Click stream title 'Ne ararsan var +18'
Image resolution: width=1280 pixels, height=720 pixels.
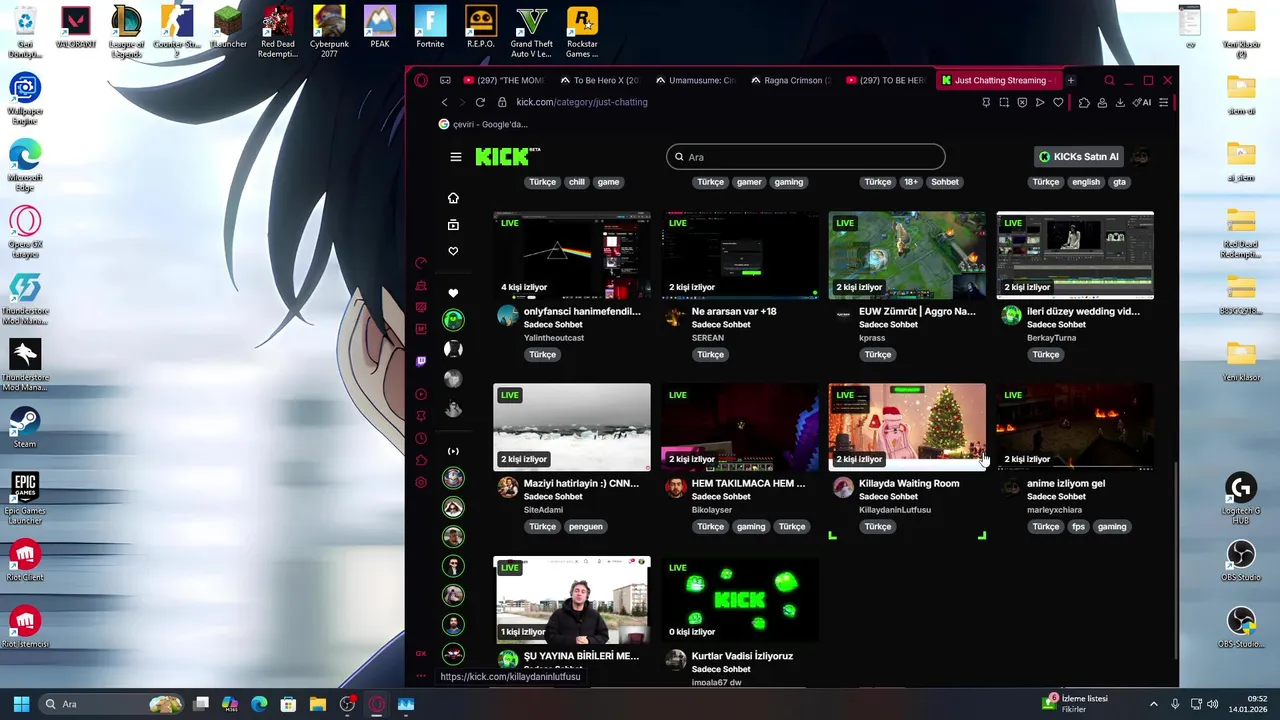click(734, 311)
